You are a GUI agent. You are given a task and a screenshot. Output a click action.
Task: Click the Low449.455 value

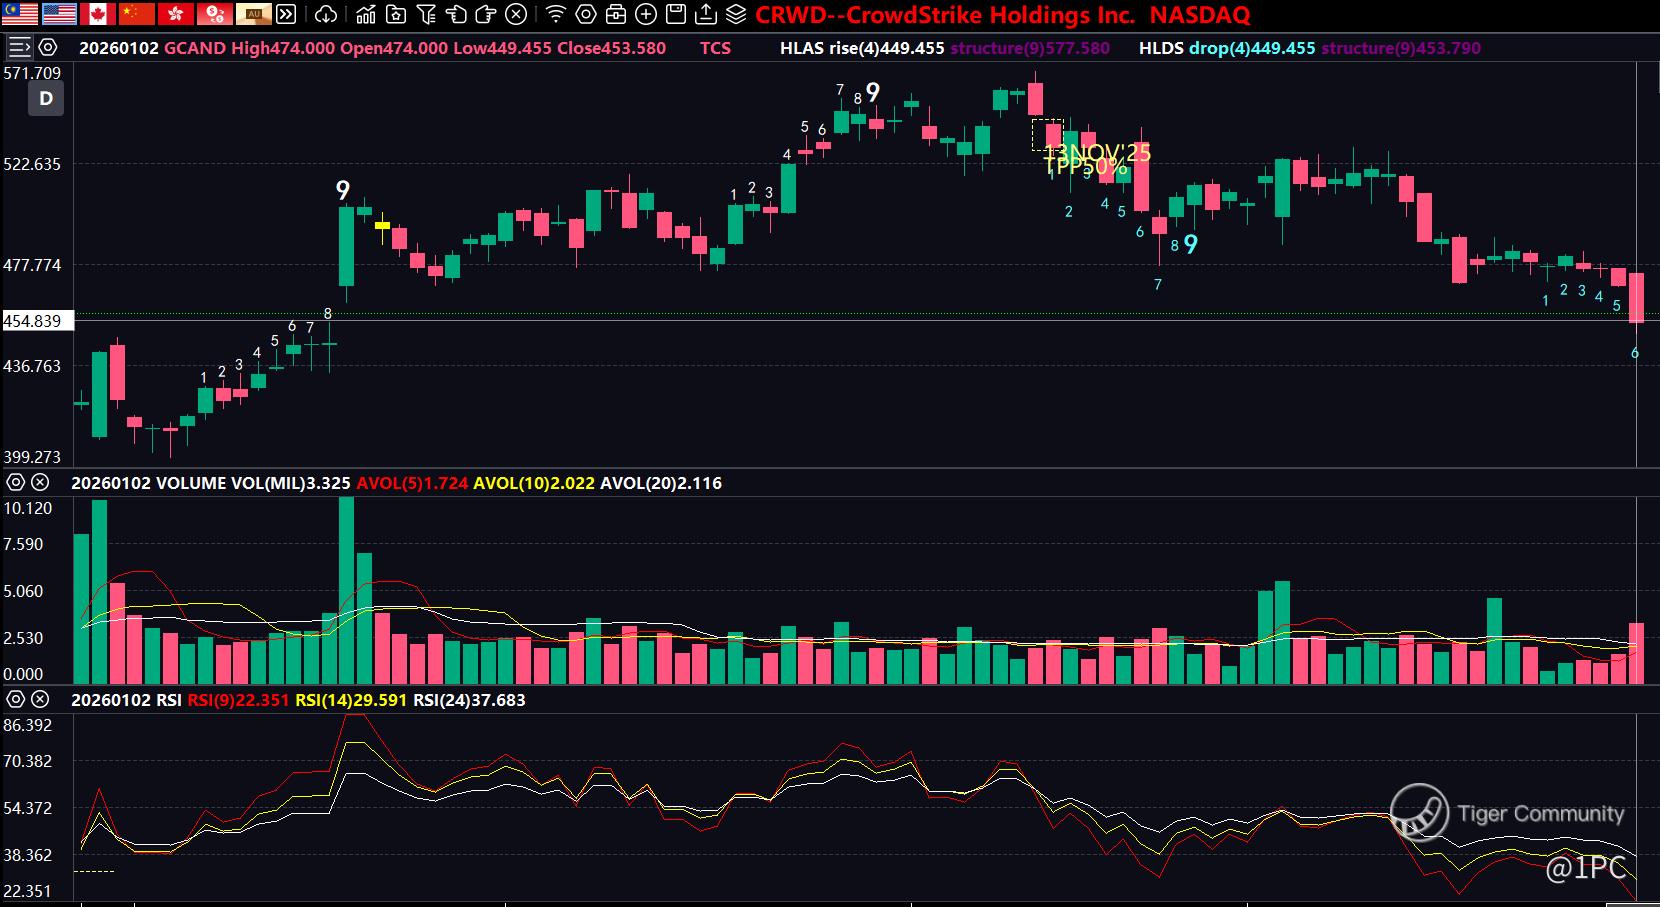502,48
